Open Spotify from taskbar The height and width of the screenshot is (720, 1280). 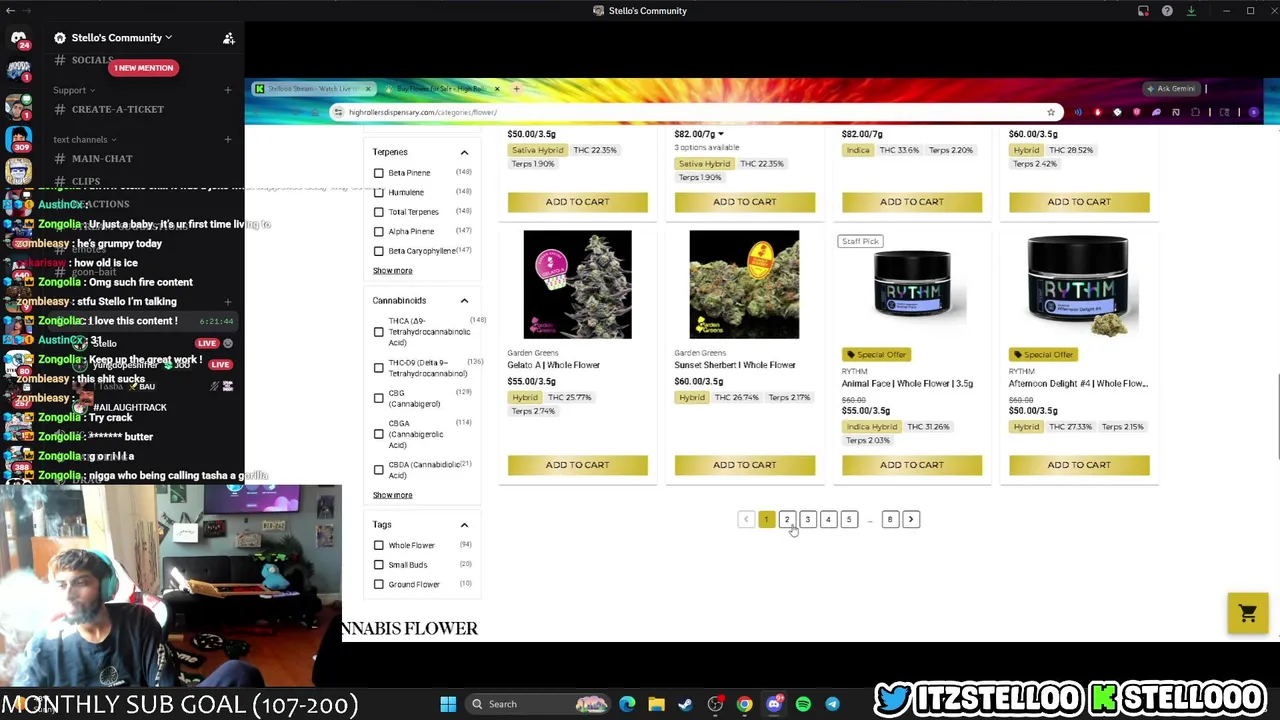803,704
